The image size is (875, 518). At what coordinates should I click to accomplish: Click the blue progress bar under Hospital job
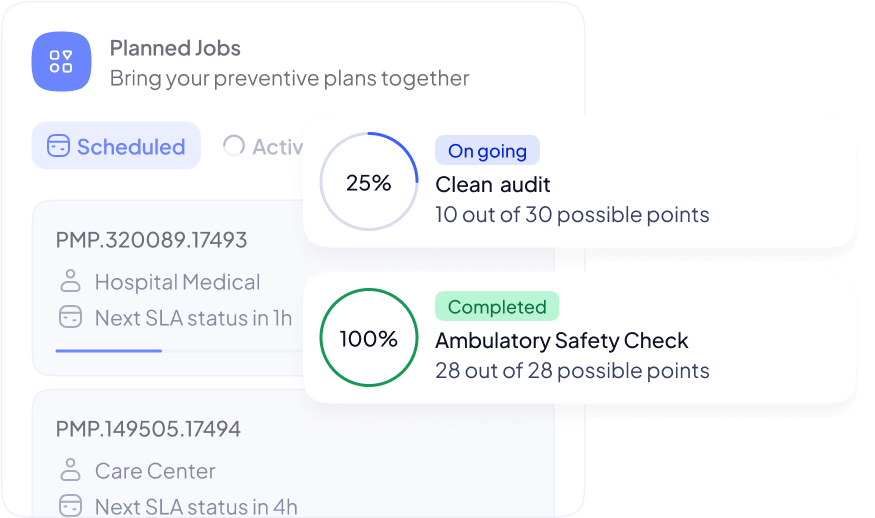109,351
